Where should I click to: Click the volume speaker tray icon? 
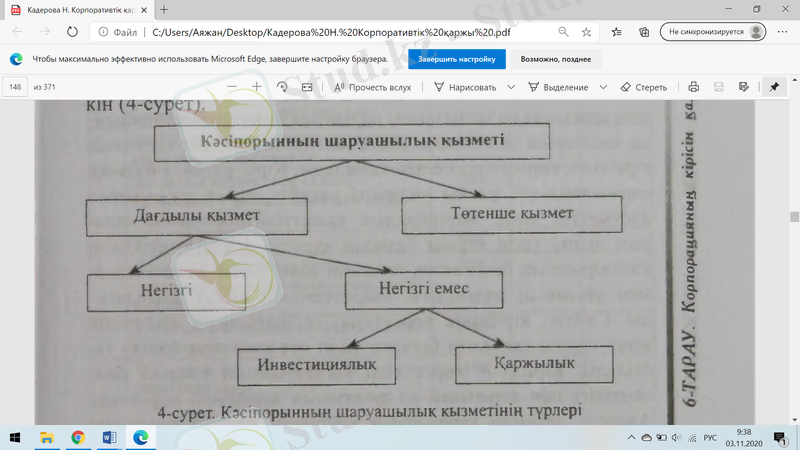(677, 438)
